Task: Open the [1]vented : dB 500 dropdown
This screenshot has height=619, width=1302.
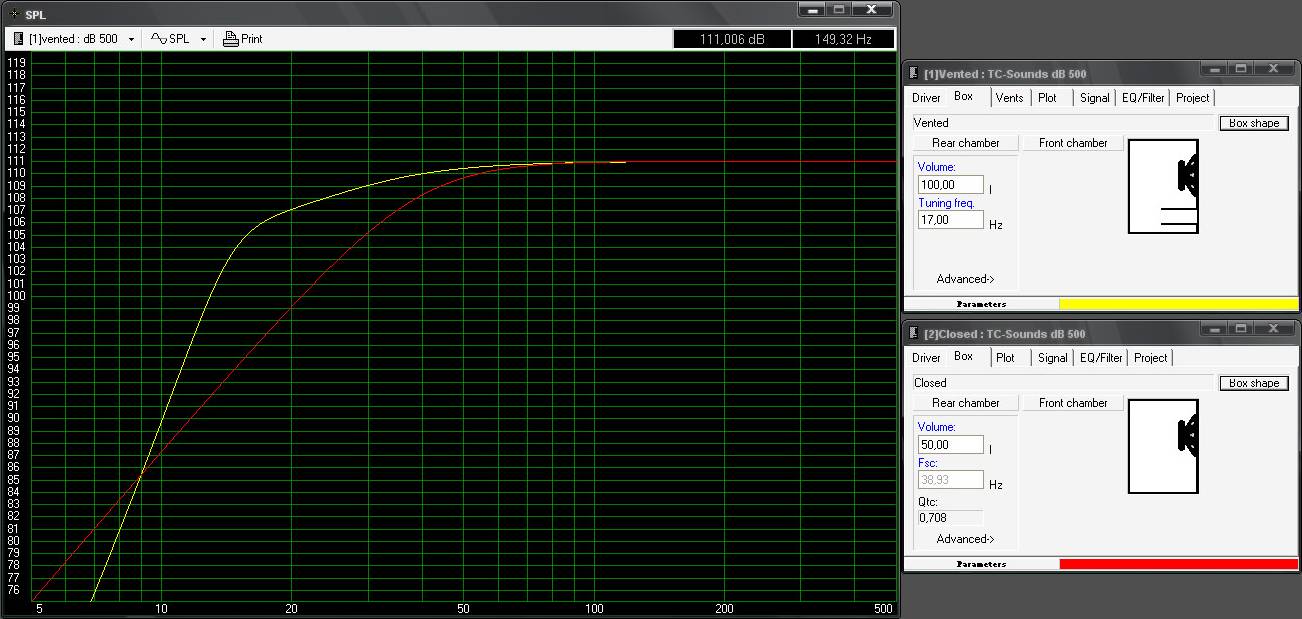Action: [x=131, y=40]
